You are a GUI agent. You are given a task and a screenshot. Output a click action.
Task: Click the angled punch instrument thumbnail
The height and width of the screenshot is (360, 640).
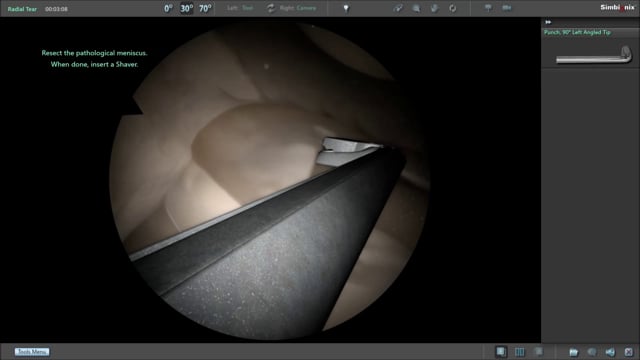tap(594, 55)
